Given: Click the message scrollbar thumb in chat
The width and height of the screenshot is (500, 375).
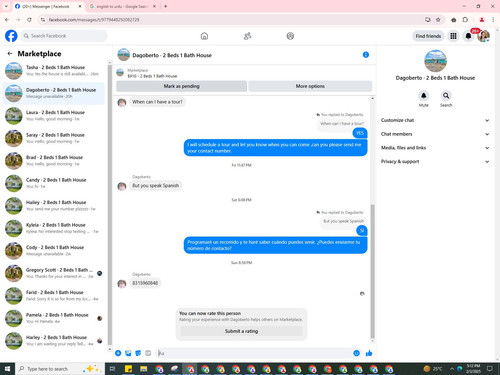Looking at the screenshot, I should [x=372, y=271].
